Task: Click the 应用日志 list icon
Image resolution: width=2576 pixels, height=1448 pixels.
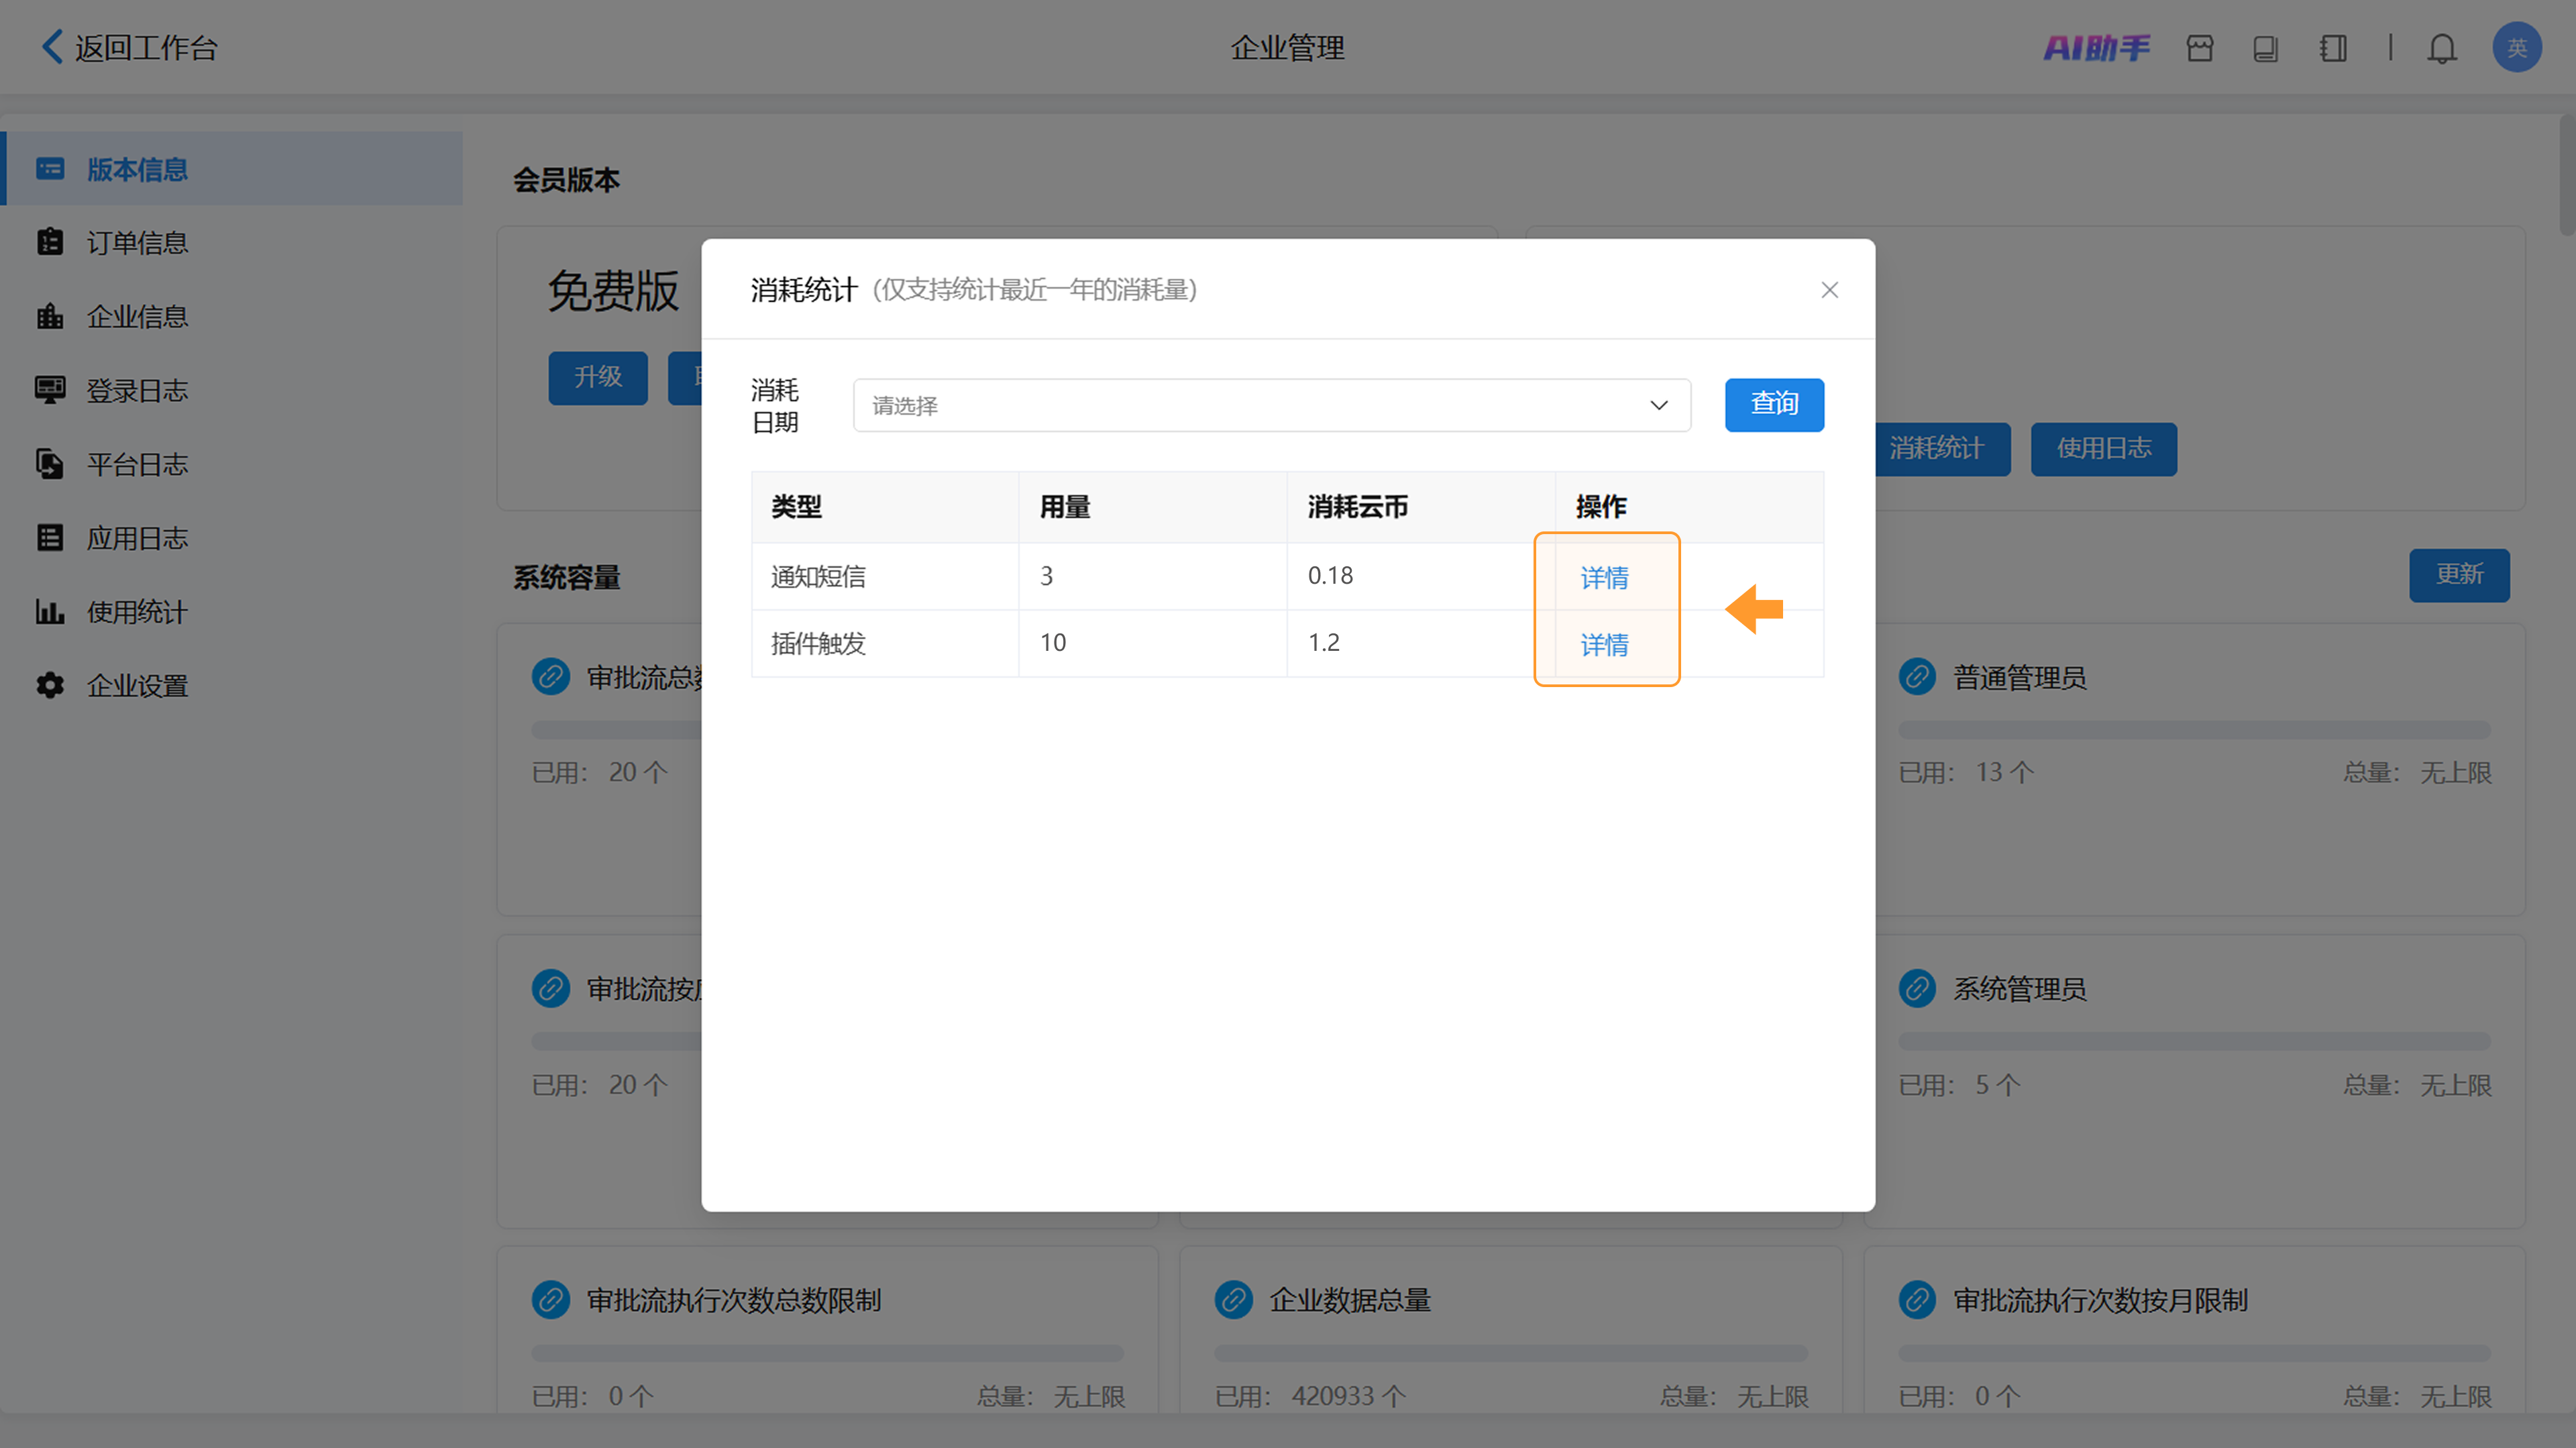Action: tap(50, 538)
